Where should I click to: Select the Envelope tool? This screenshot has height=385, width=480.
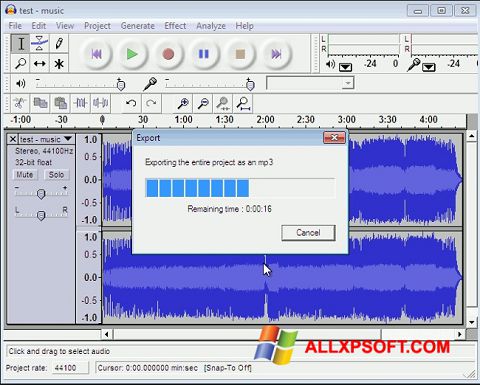(x=39, y=43)
